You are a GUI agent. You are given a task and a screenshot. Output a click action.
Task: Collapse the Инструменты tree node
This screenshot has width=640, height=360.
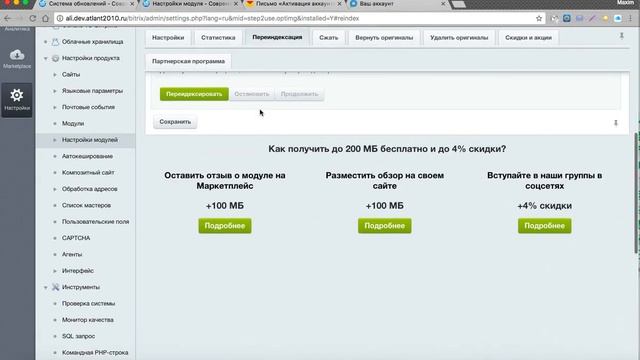pyautogui.click(x=45, y=287)
